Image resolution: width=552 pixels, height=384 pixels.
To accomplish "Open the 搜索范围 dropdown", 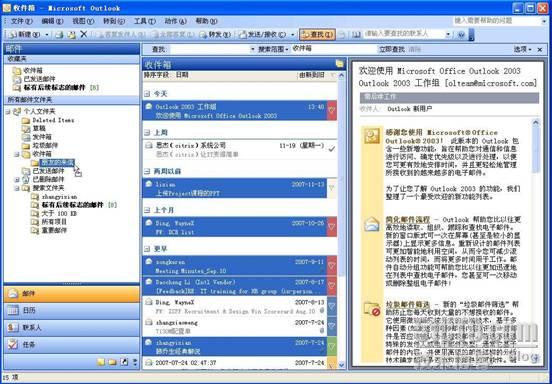I will tap(273, 49).
